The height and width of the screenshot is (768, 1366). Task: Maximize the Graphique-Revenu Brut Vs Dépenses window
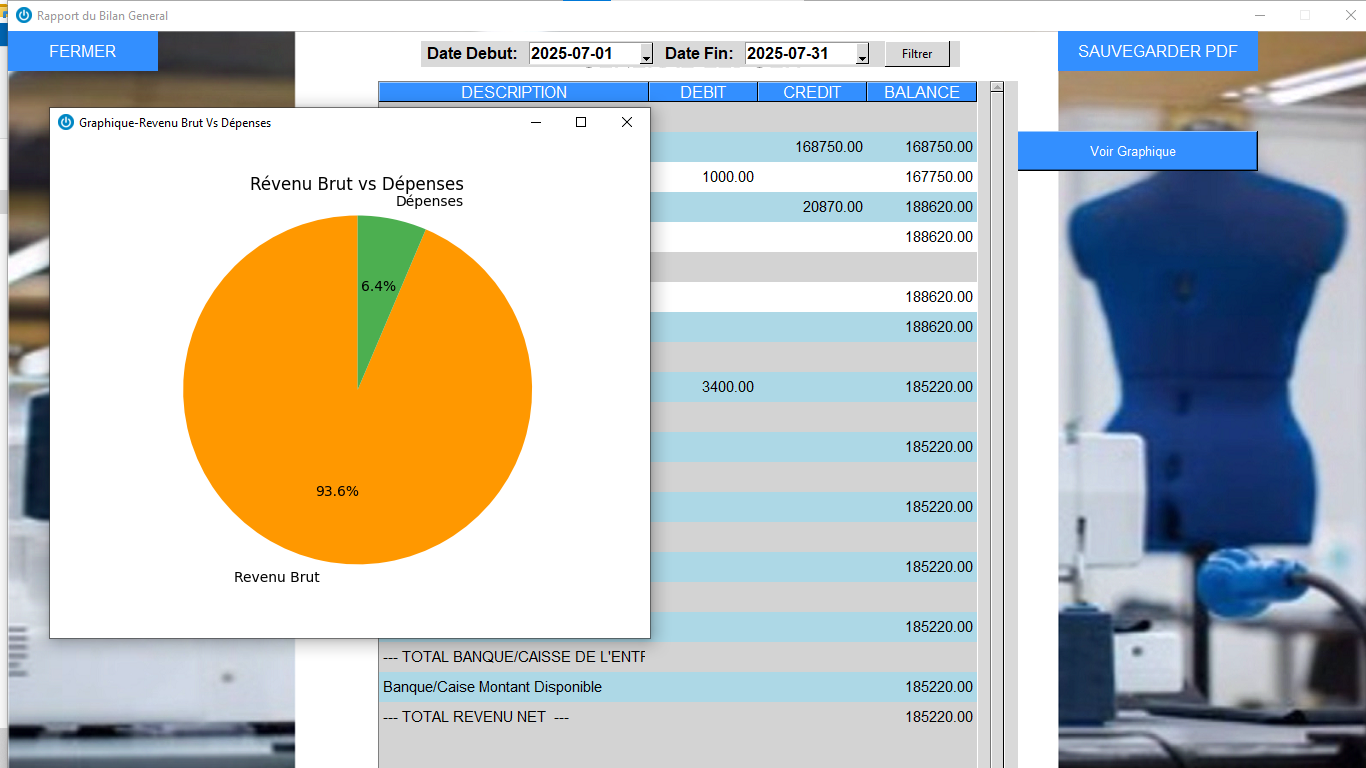[580, 123]
